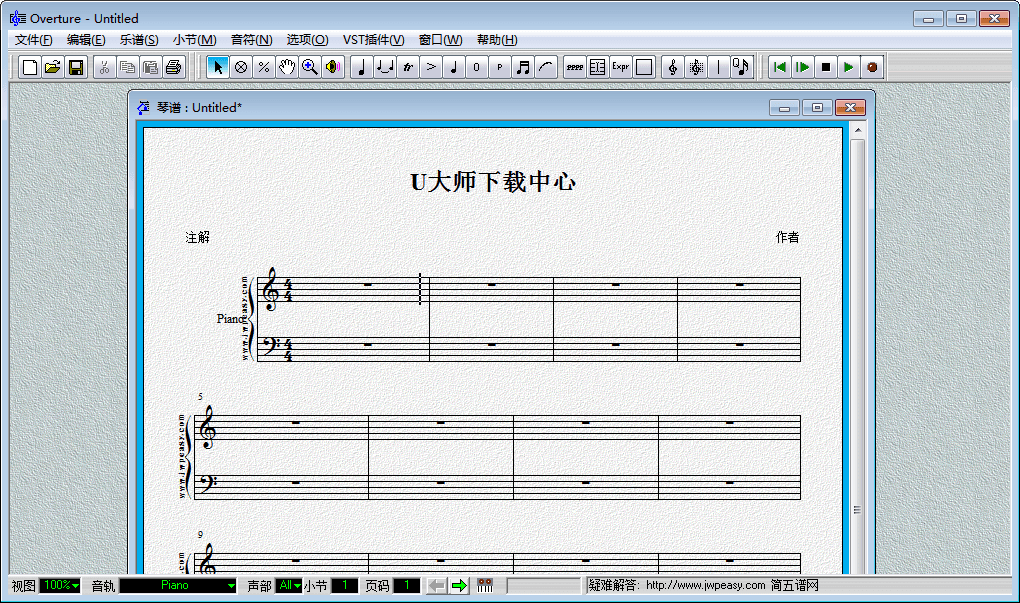
Task: Open the VST插件(V) menu
Action: (x=373, y=40)
